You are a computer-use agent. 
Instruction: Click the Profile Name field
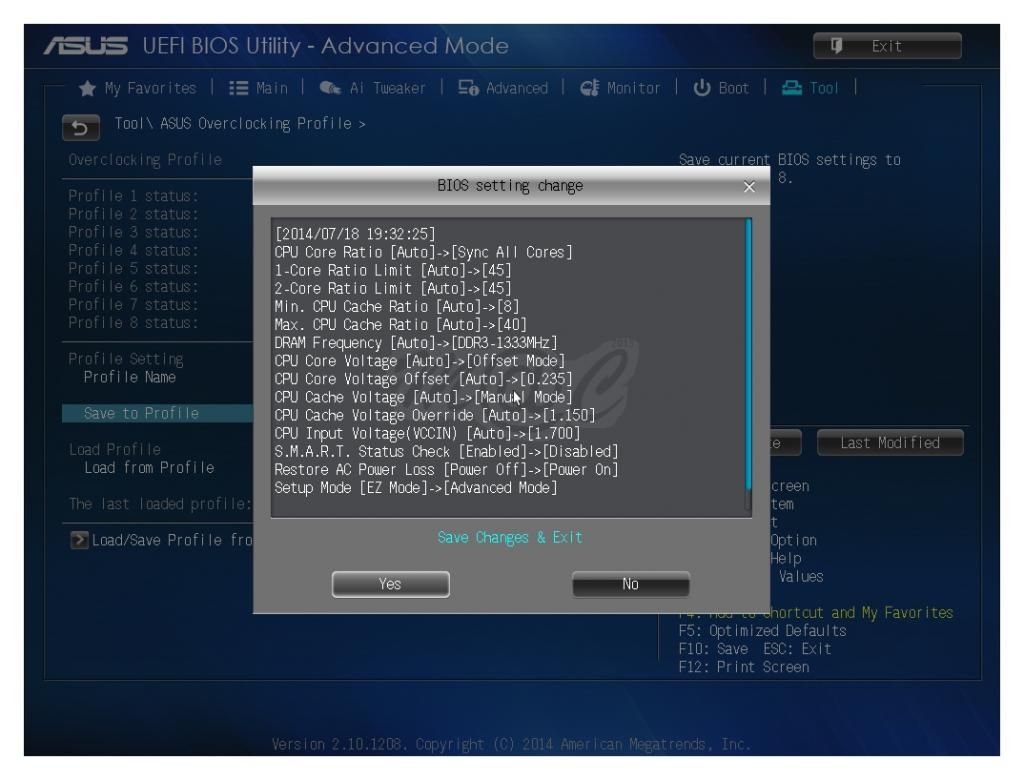129,377
